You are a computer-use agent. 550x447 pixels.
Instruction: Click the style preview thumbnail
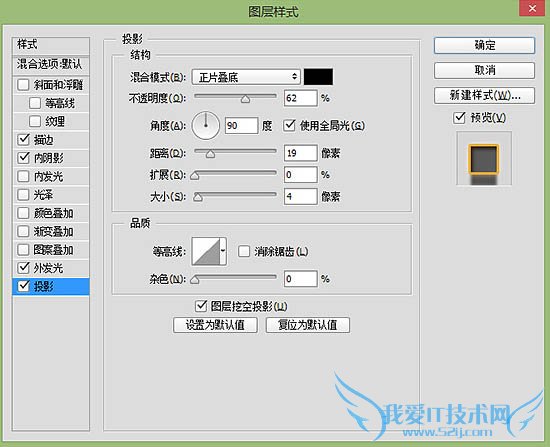[x=484, y=159]
